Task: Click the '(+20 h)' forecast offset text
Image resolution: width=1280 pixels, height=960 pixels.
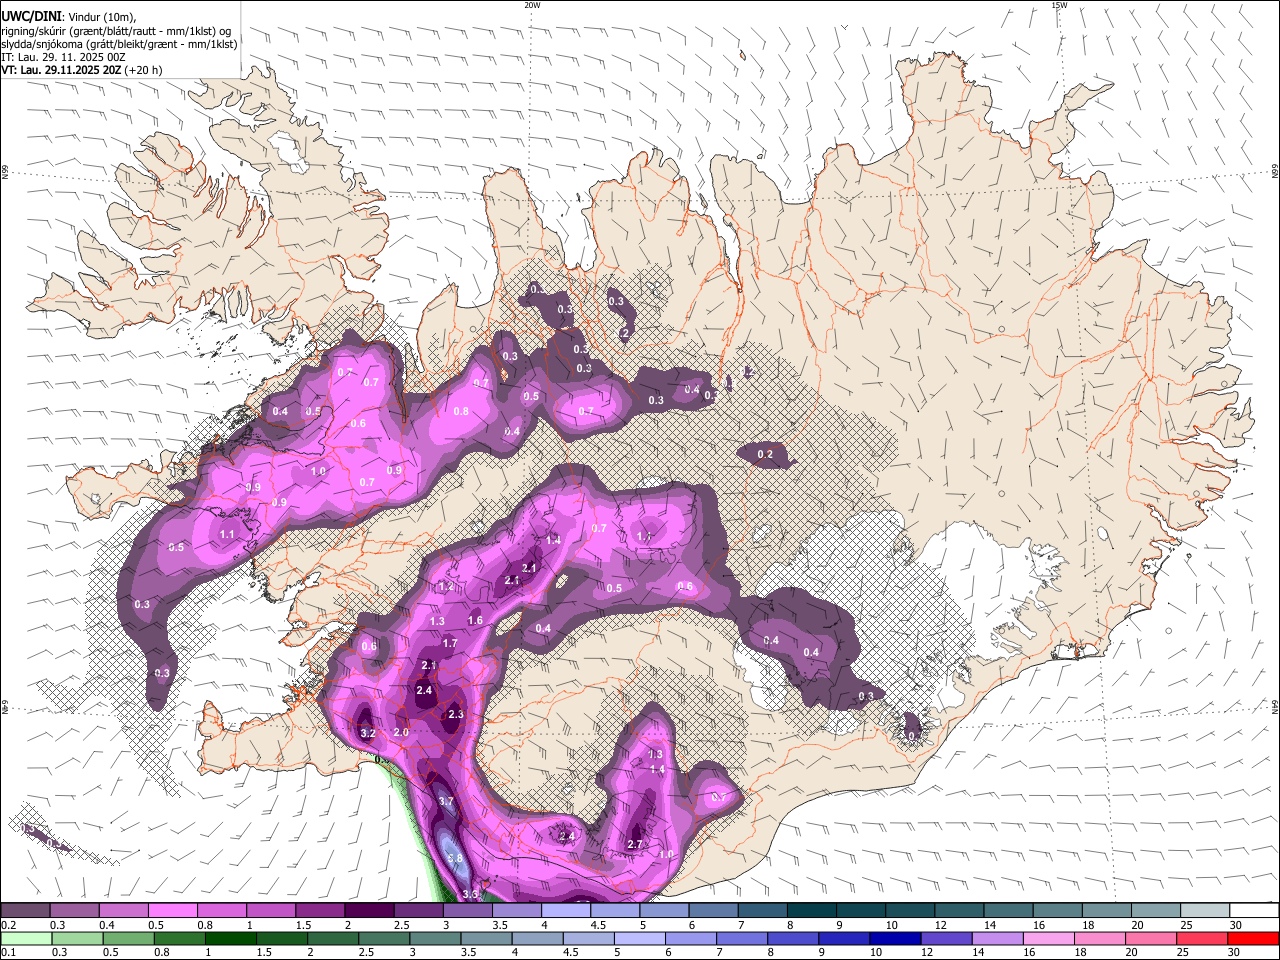Action: point(144,70)
